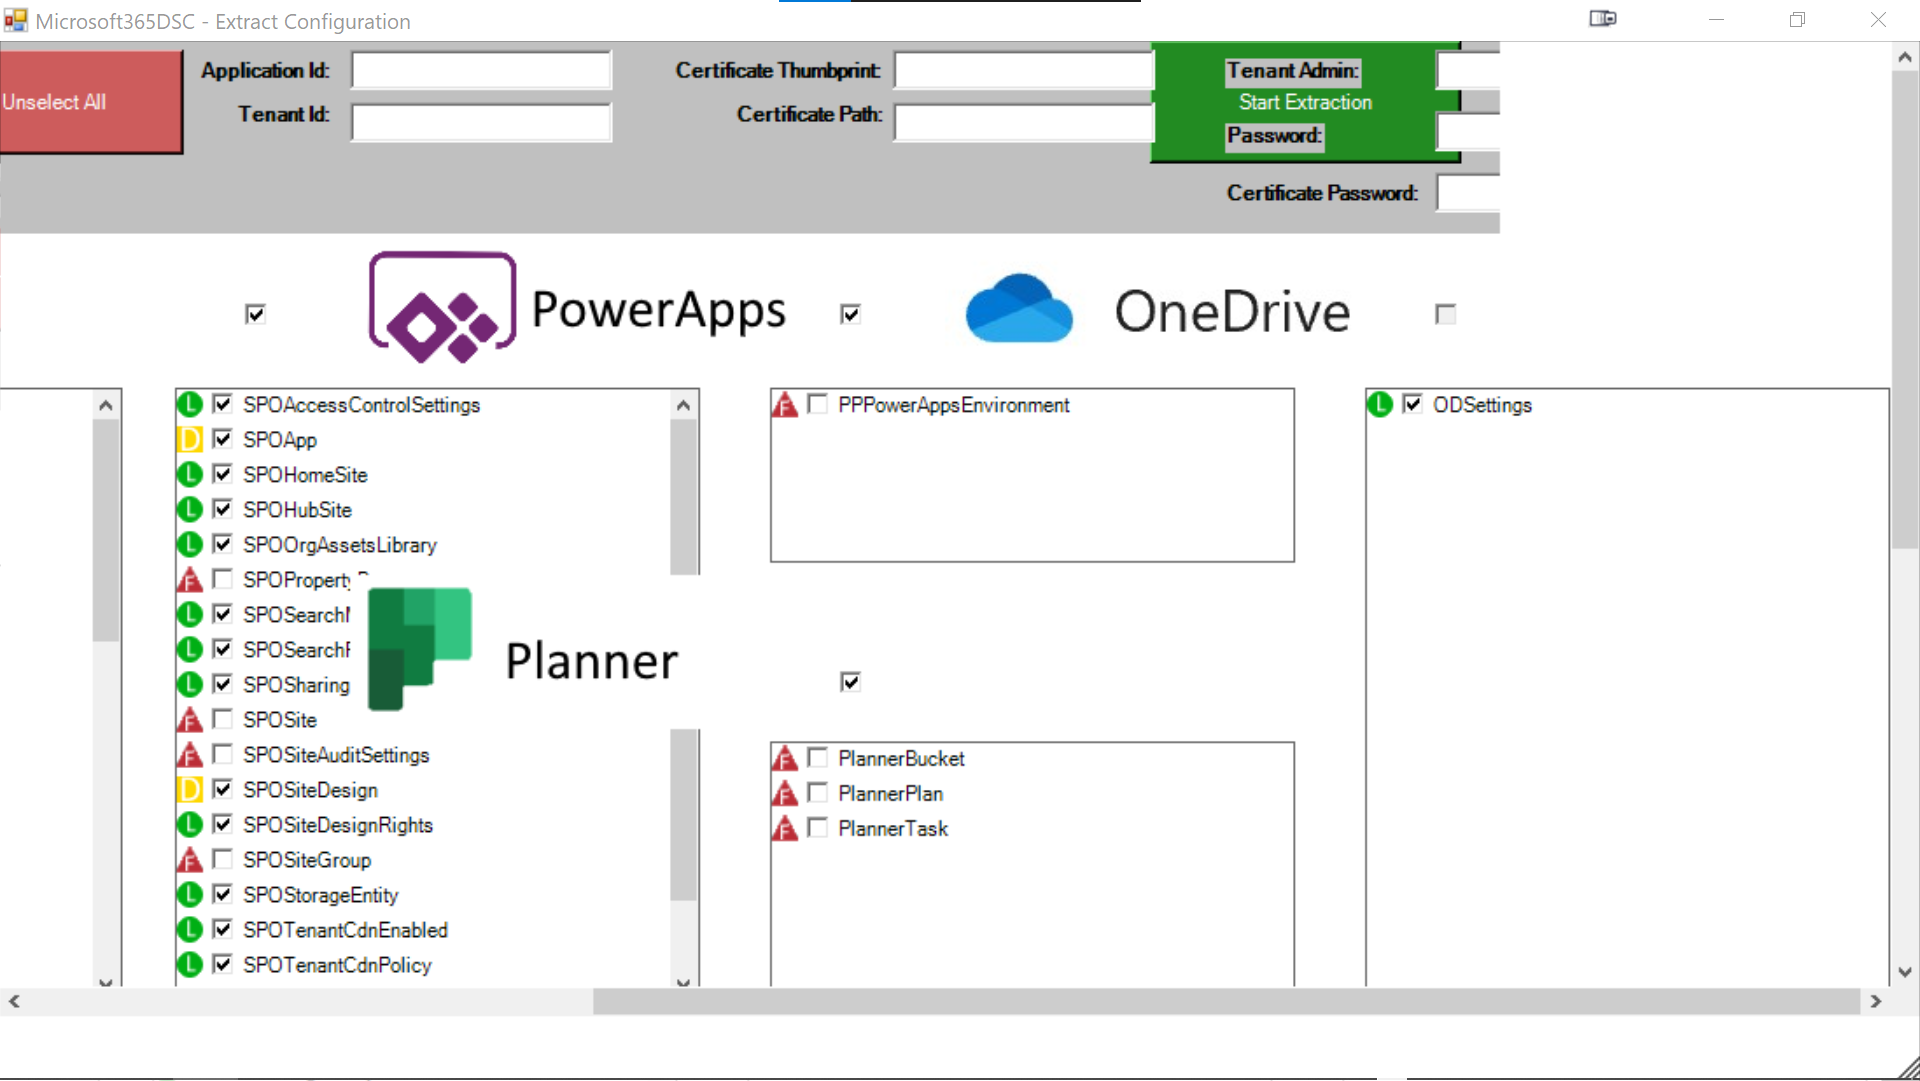Click the PowerApps logo icon
The height and width of the screenshot is (1081, 1920).
click(442, 307)
